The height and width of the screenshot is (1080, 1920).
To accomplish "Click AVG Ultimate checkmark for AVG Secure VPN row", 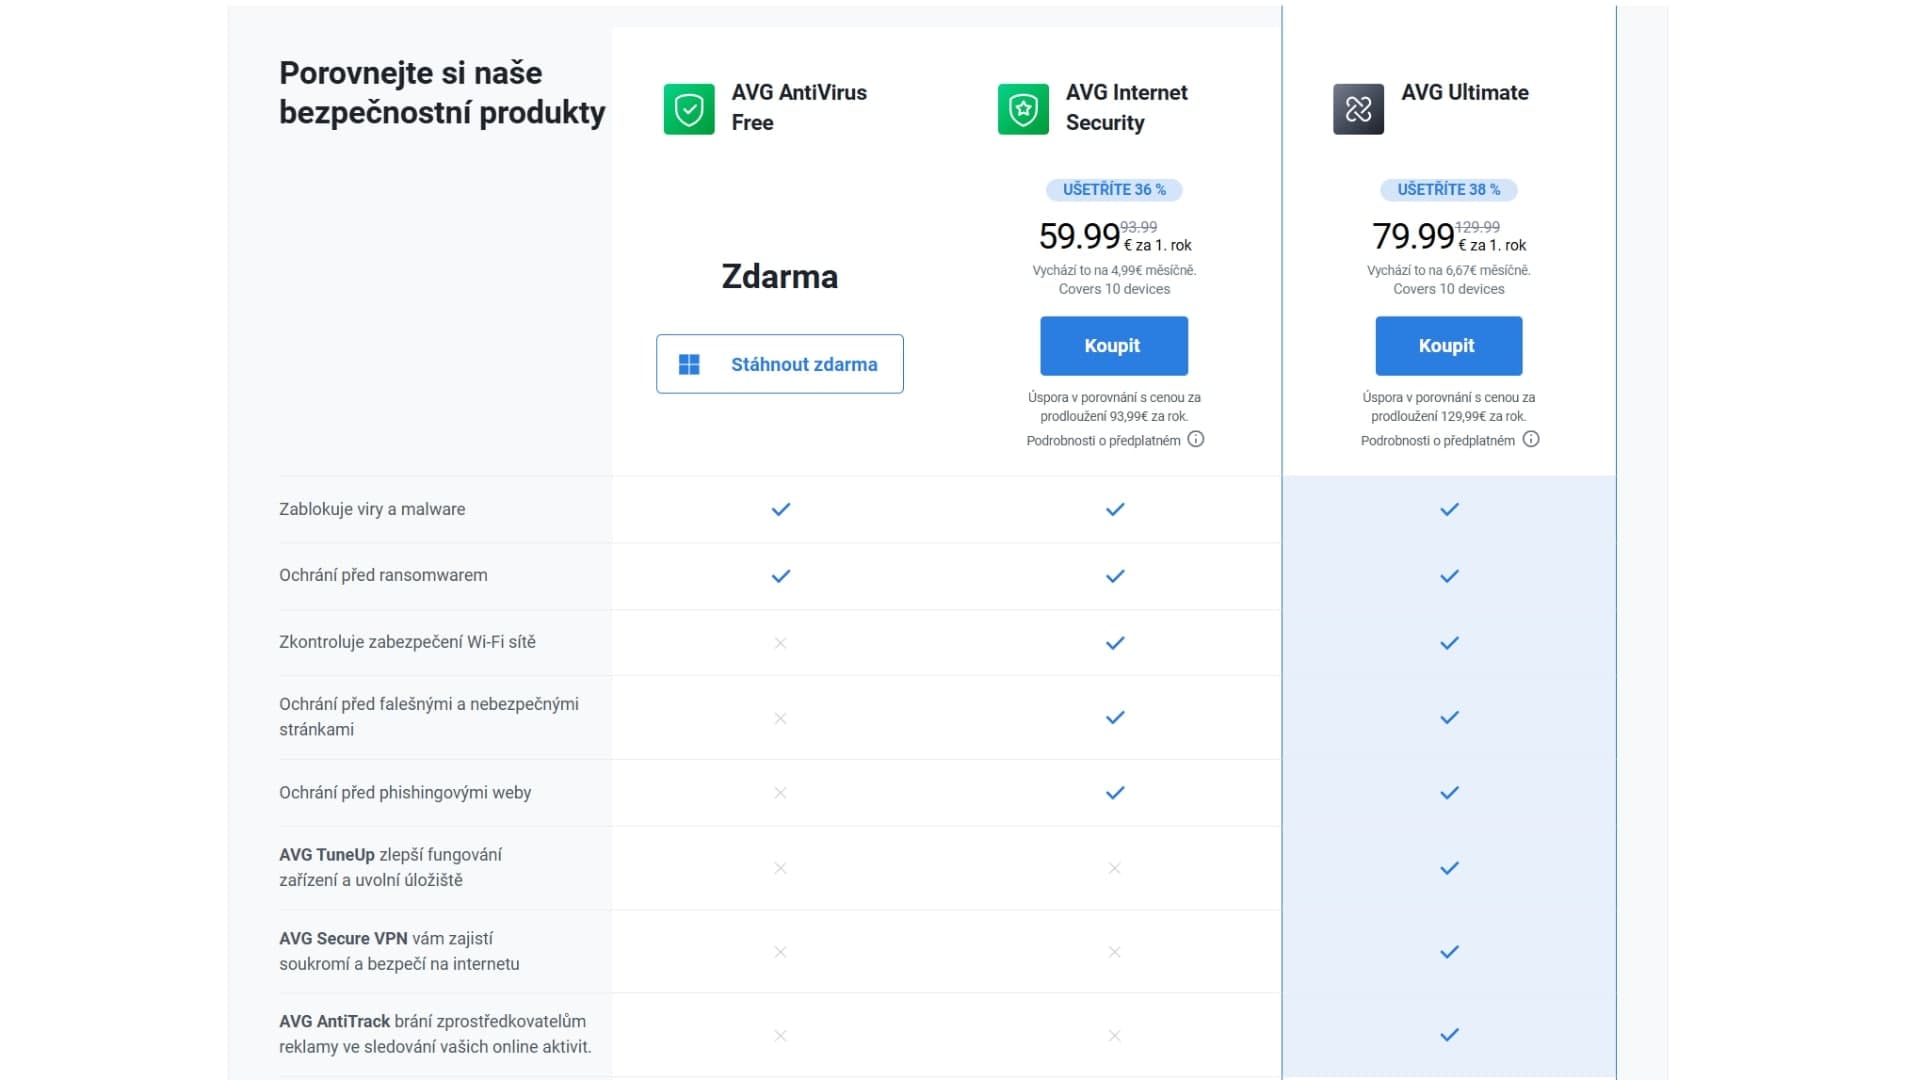I will (1449, 952).
